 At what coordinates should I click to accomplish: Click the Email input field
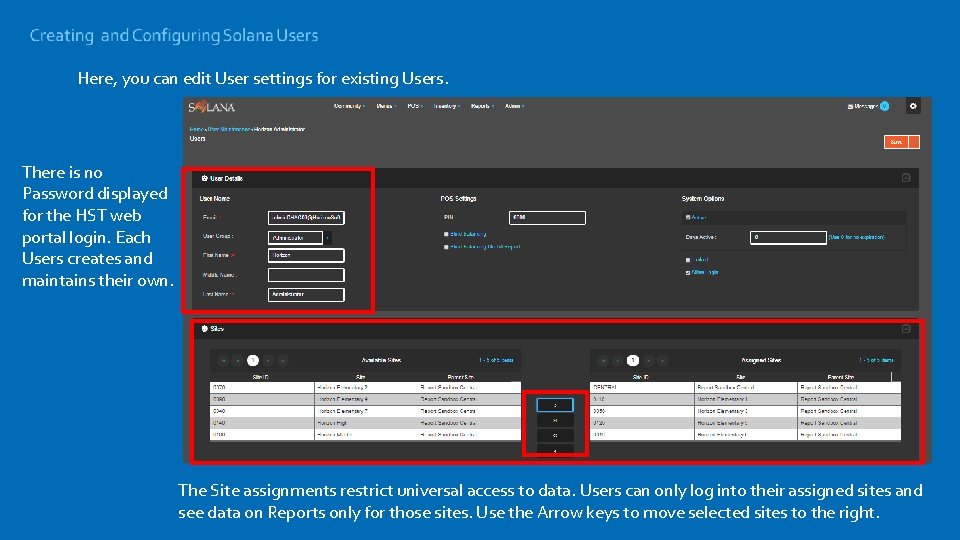pos(306,217)
